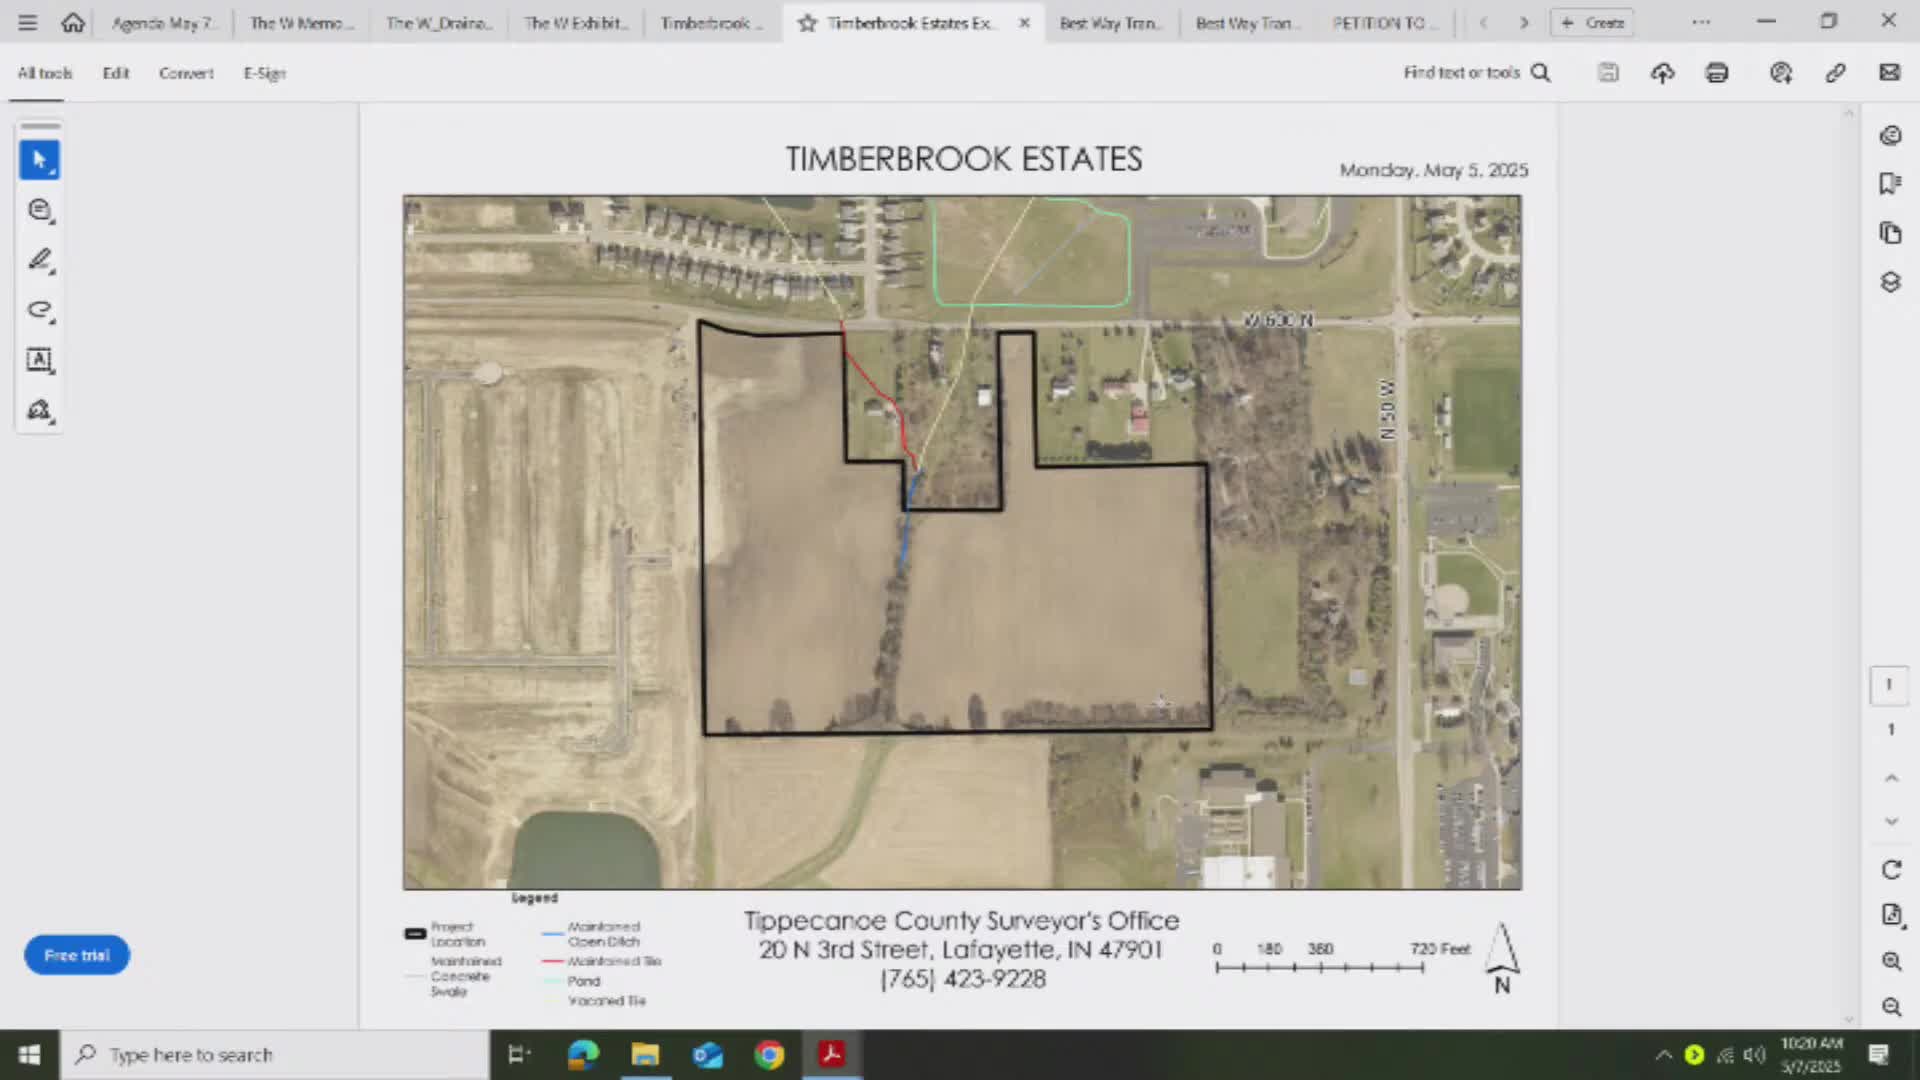
Task: Click the Create new tab button
Action: [1592, 22]
